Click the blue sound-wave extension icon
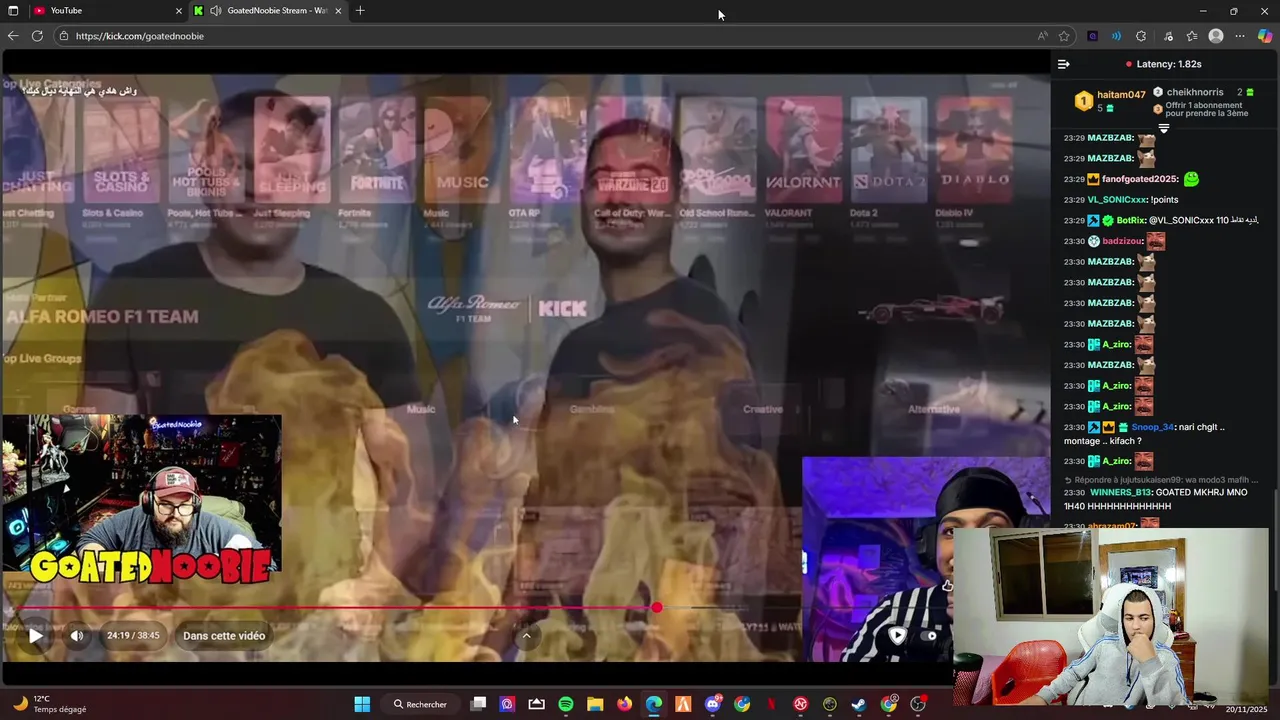The image size is (1280, 720). point(1116,36)
